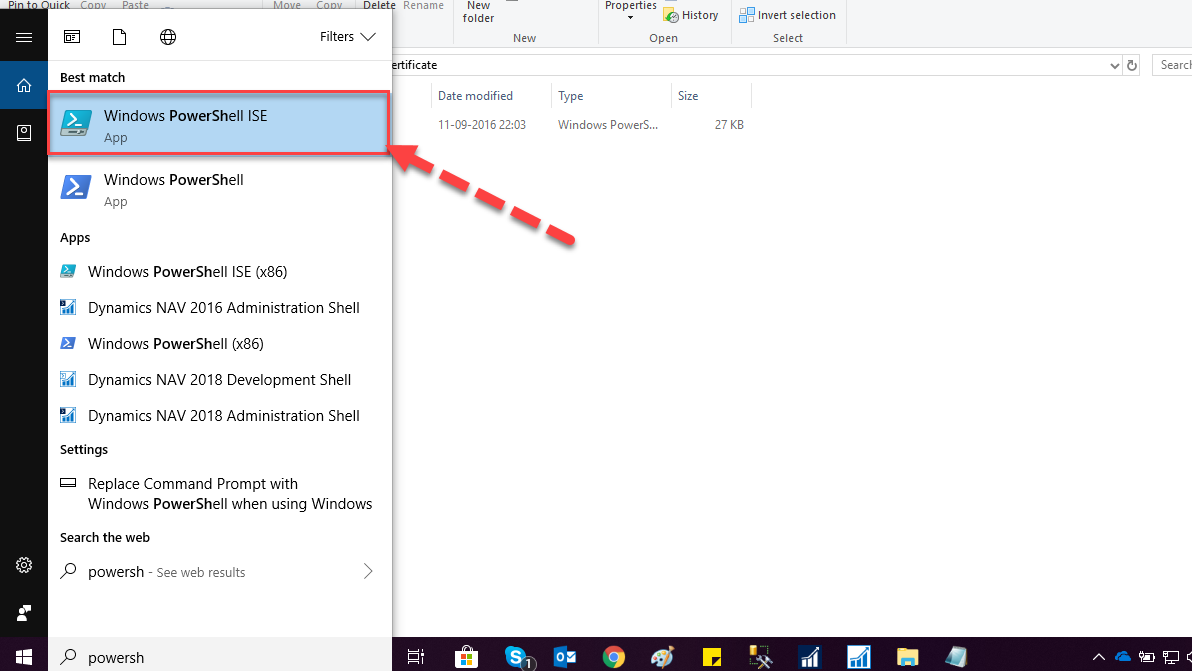
Task: Expand the address bar history dropdown
Action: pos(1114,65)
